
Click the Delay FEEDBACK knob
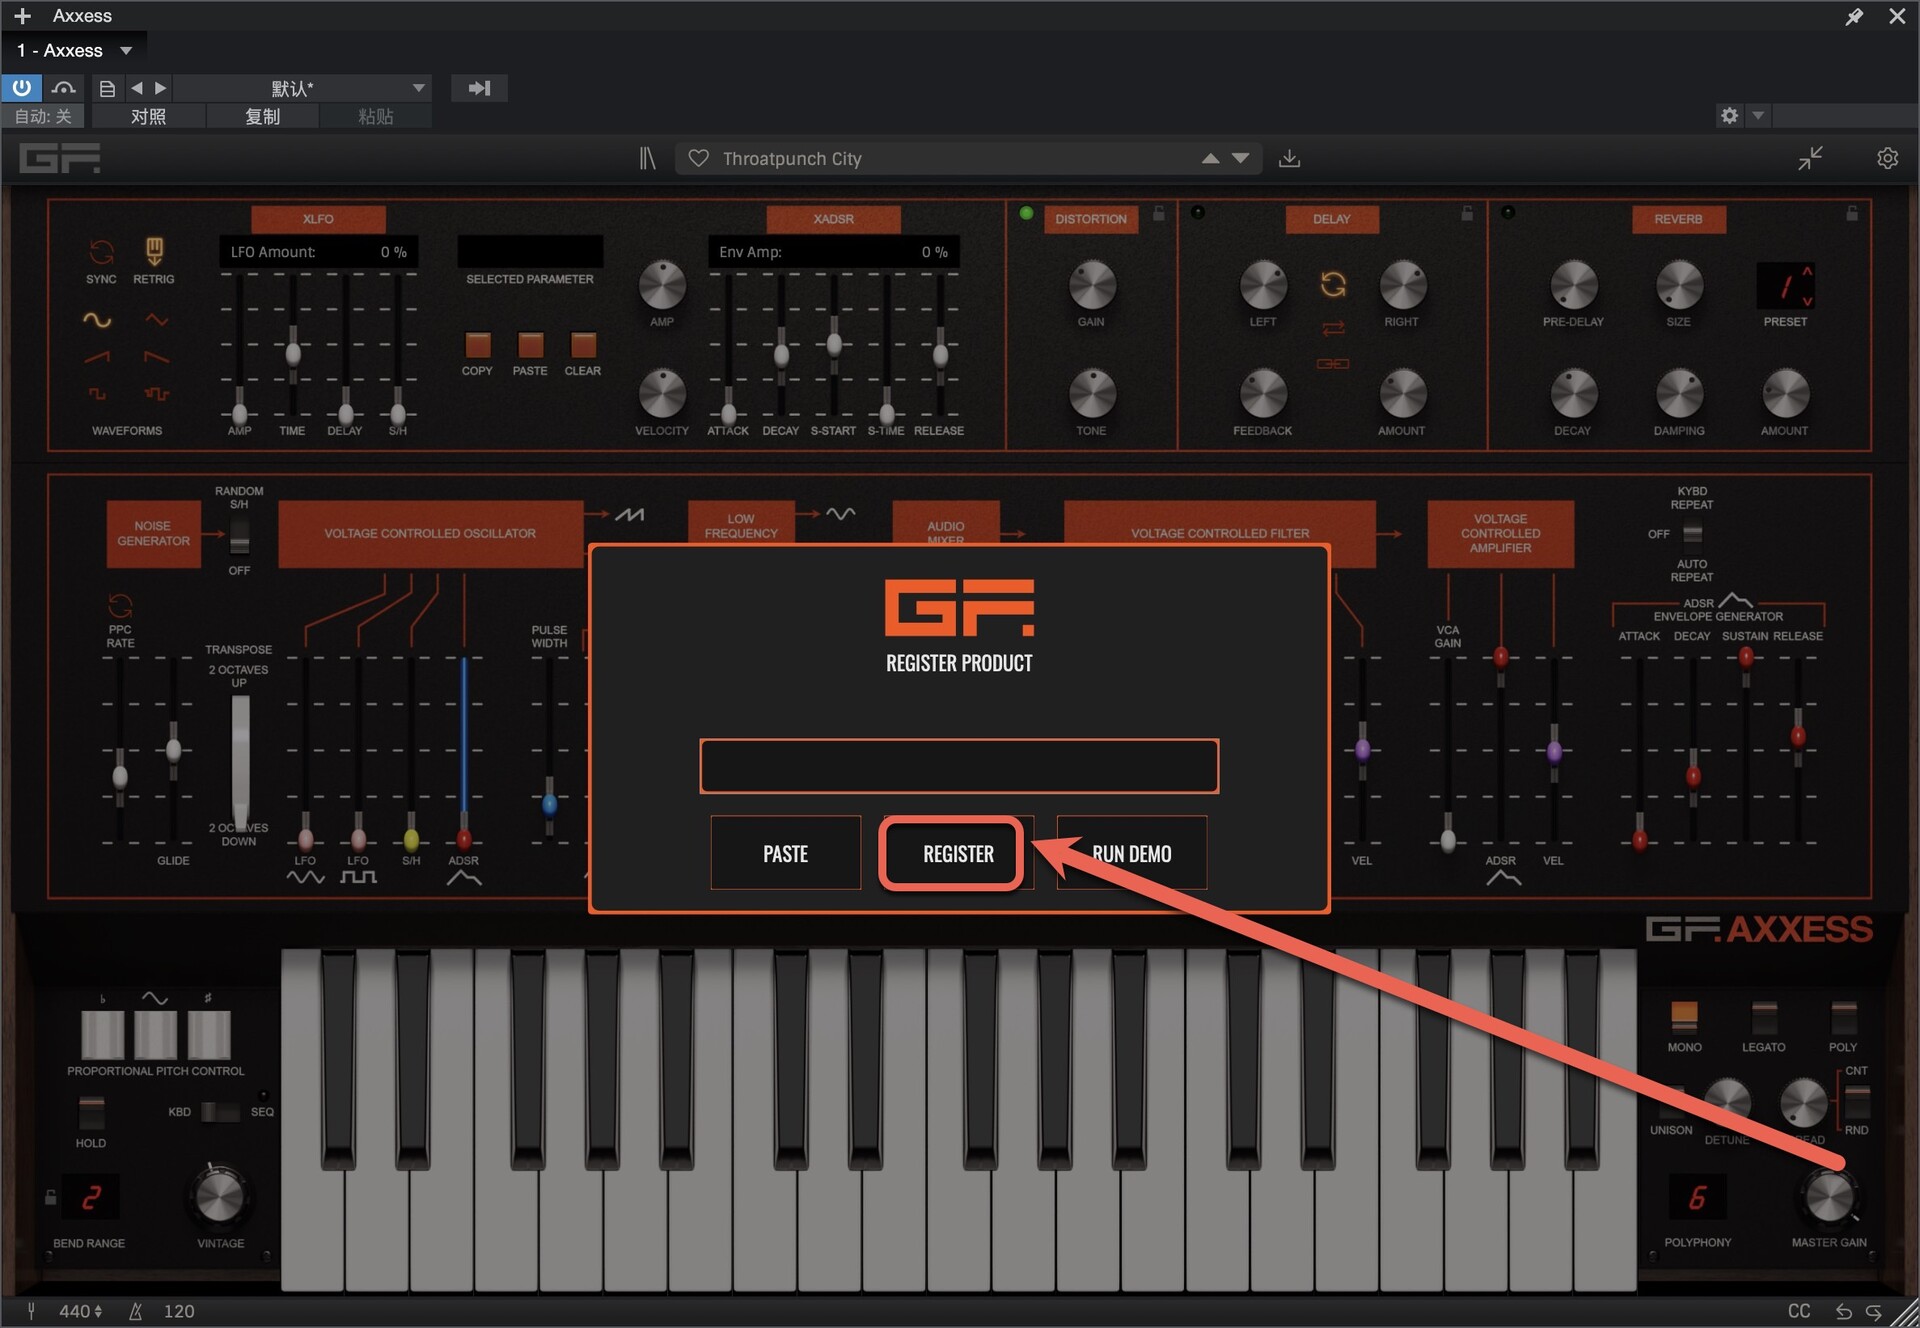pos(1263,394)
